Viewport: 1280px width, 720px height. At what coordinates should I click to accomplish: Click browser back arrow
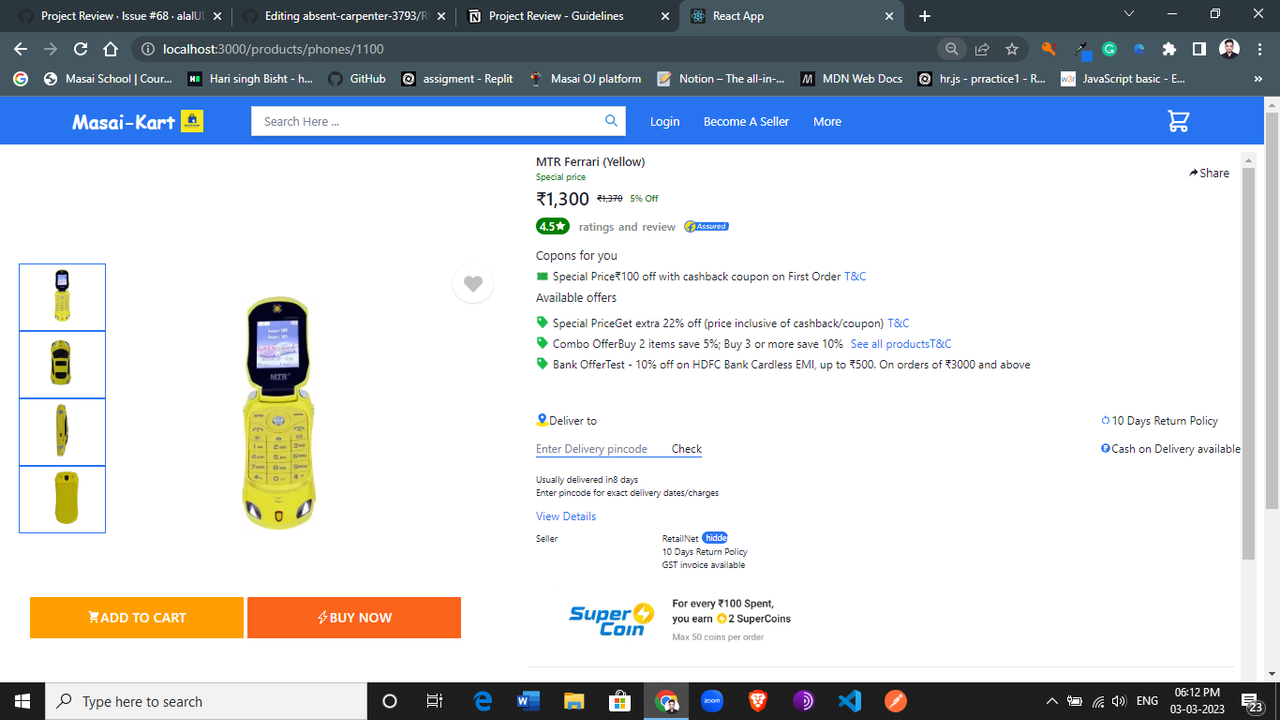click(21, 49)
